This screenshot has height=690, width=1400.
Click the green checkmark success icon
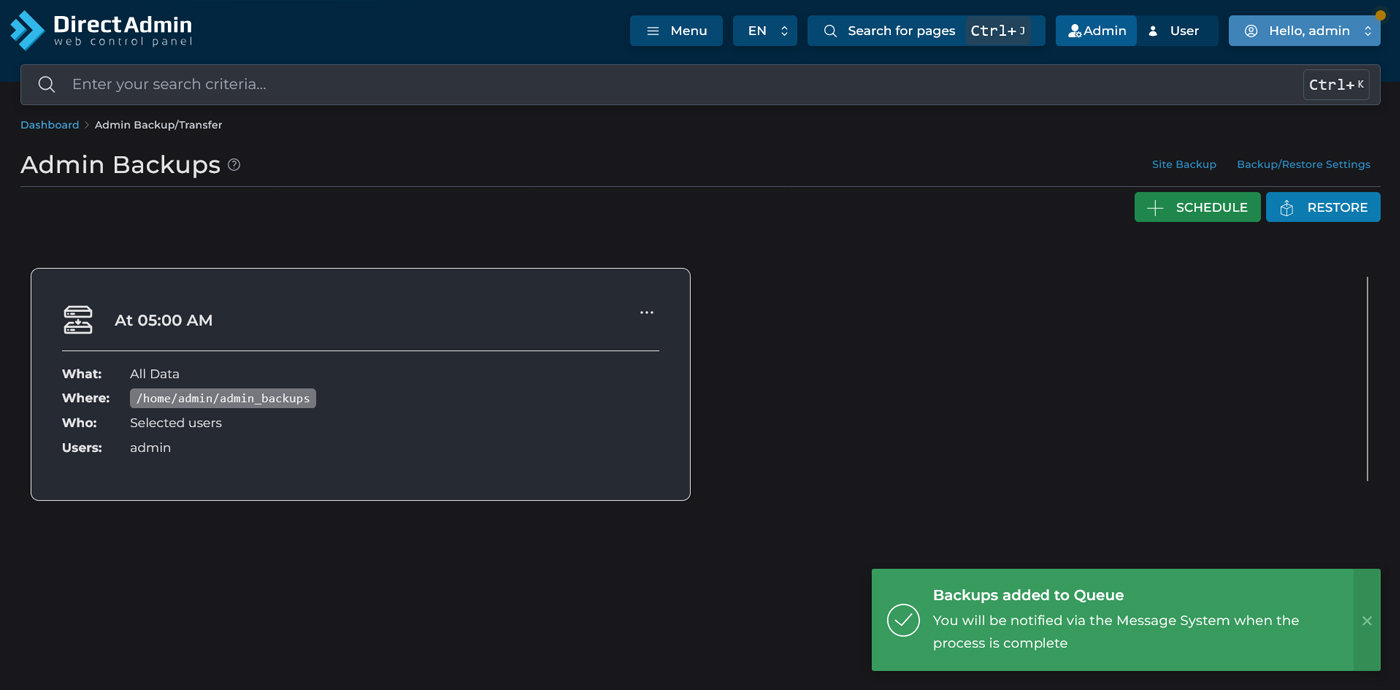[903, 620]
